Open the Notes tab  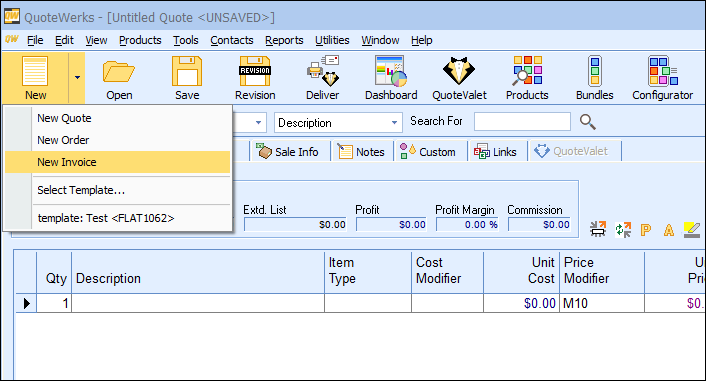click(361, 151)
